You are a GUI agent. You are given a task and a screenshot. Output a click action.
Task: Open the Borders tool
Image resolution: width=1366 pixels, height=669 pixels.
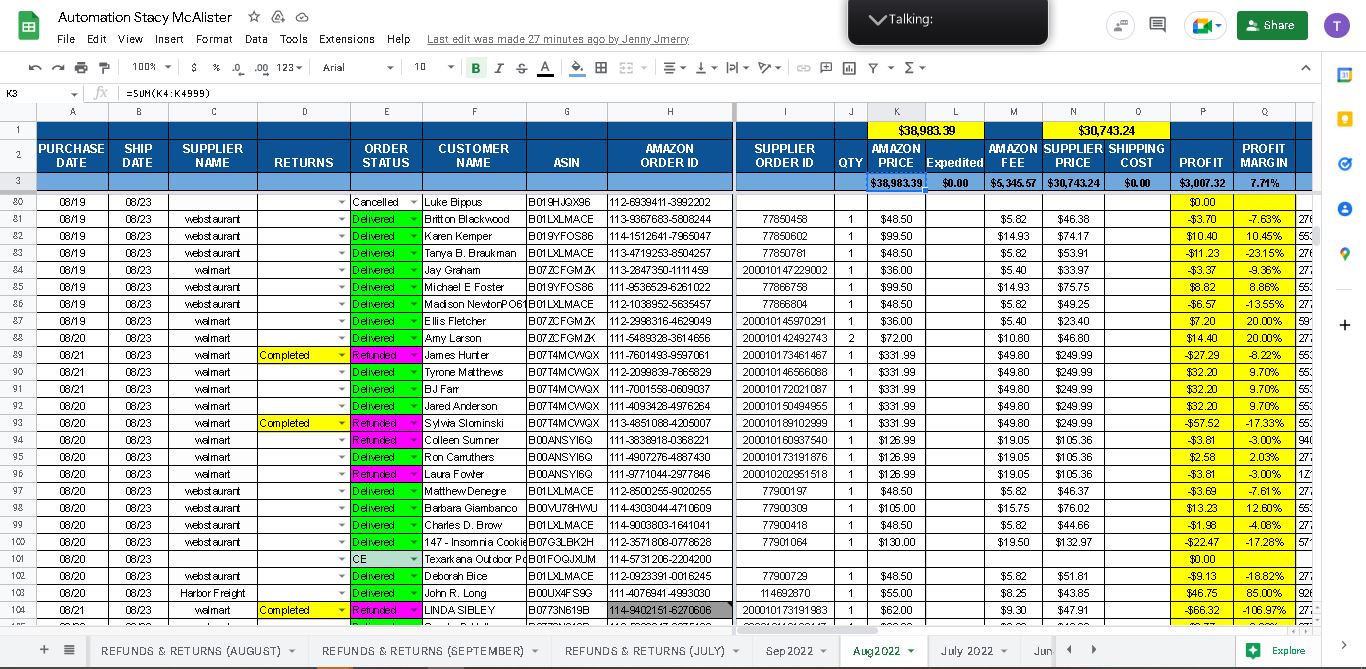click(x=601, y=67)
